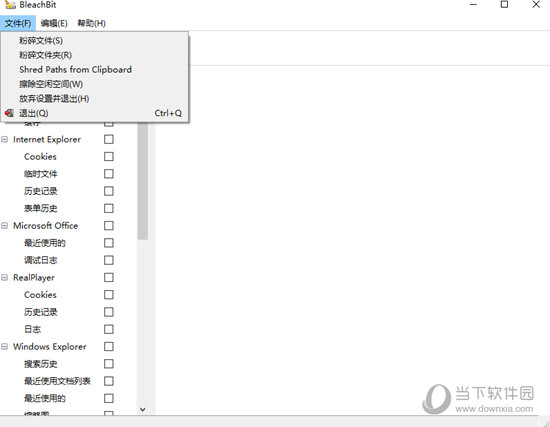Open the 帮助(H) menu

click(x=91, y=23)
